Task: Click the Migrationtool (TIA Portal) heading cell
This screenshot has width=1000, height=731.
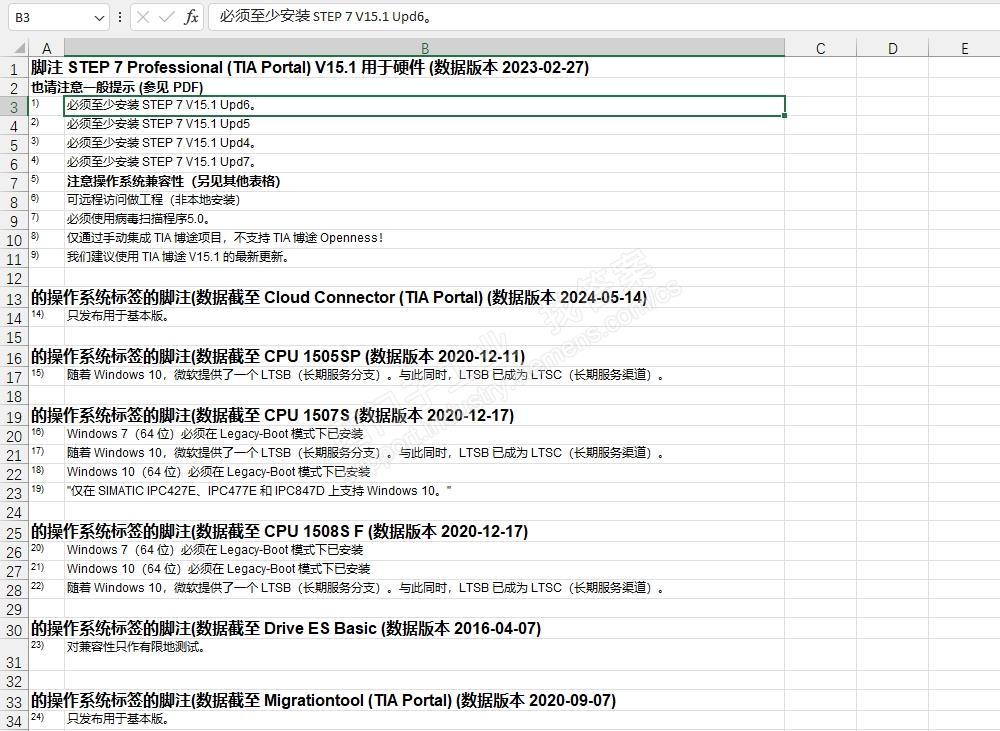Action: click(x=323, y=701)
